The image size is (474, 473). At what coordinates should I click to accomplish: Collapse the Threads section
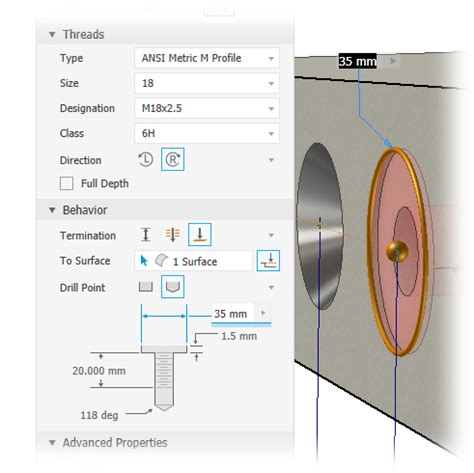(52, 35)
